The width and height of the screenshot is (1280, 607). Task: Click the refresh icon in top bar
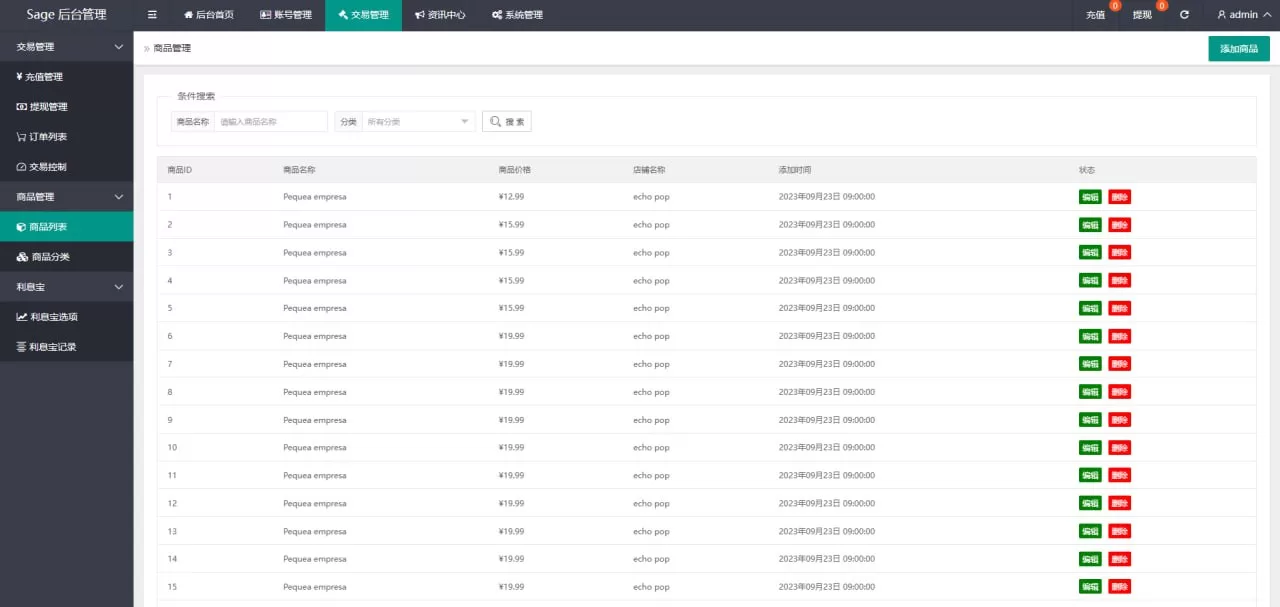[x=1184, y=15]
